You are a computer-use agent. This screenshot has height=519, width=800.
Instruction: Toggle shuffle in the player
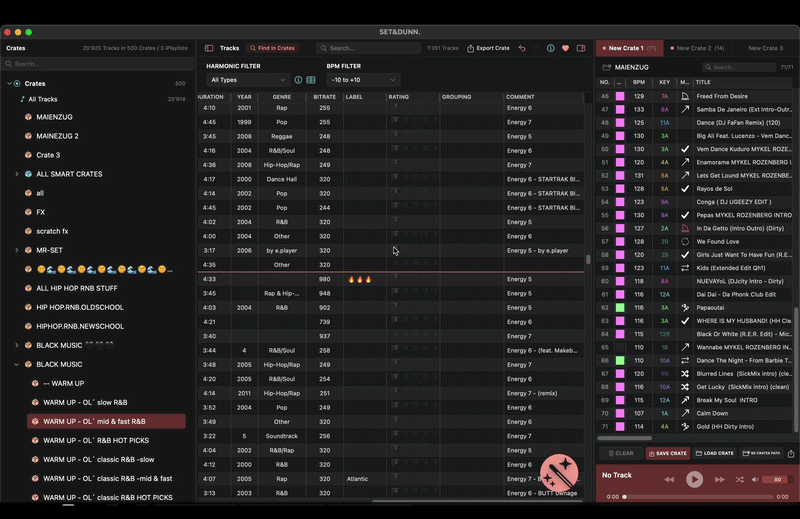(739, 479)
